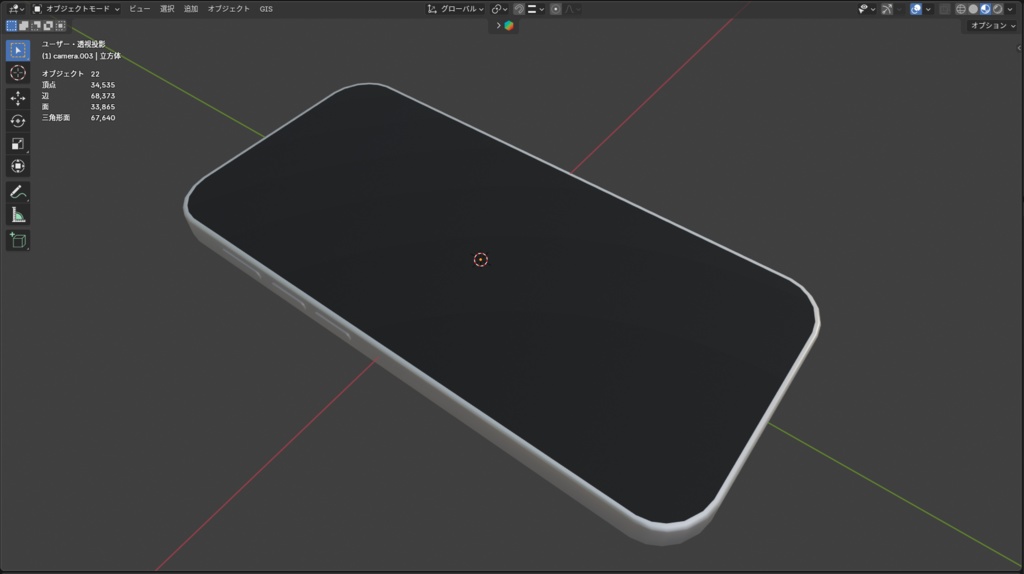The height and width of the screenshot is (574, 1024).
Task: Click the vertex count 34,535
Action: (x=103, y=85)
